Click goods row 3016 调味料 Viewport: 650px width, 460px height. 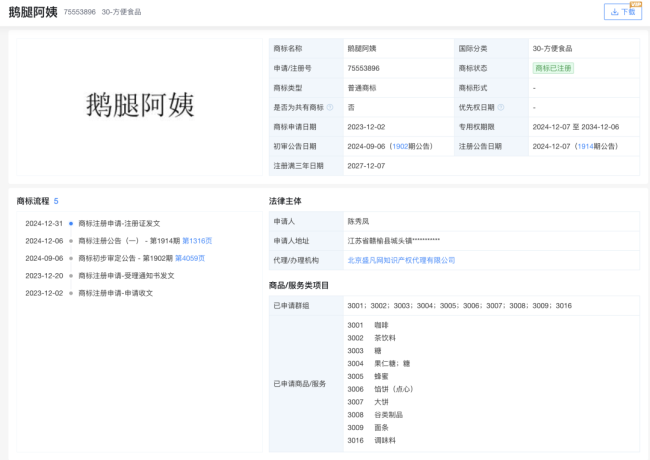coord(371,441)
